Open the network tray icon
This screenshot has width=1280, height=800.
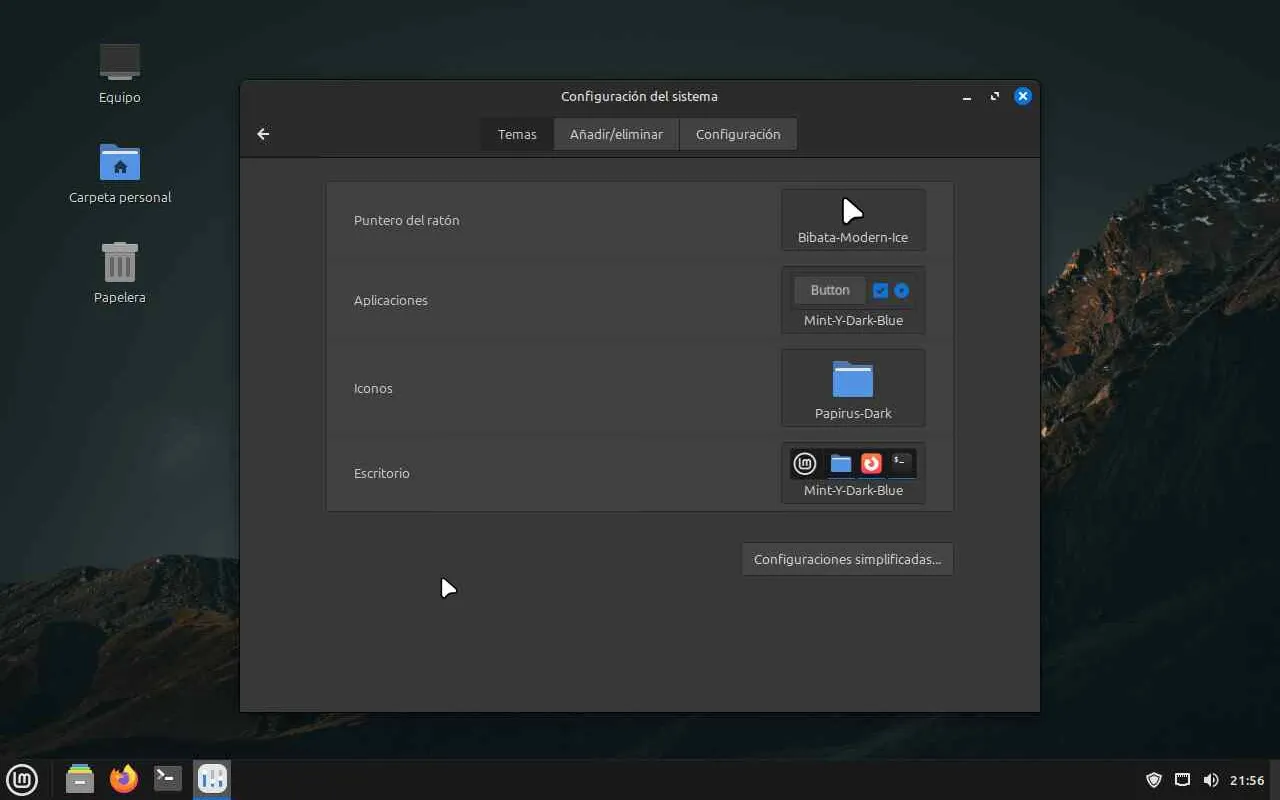1182,780
